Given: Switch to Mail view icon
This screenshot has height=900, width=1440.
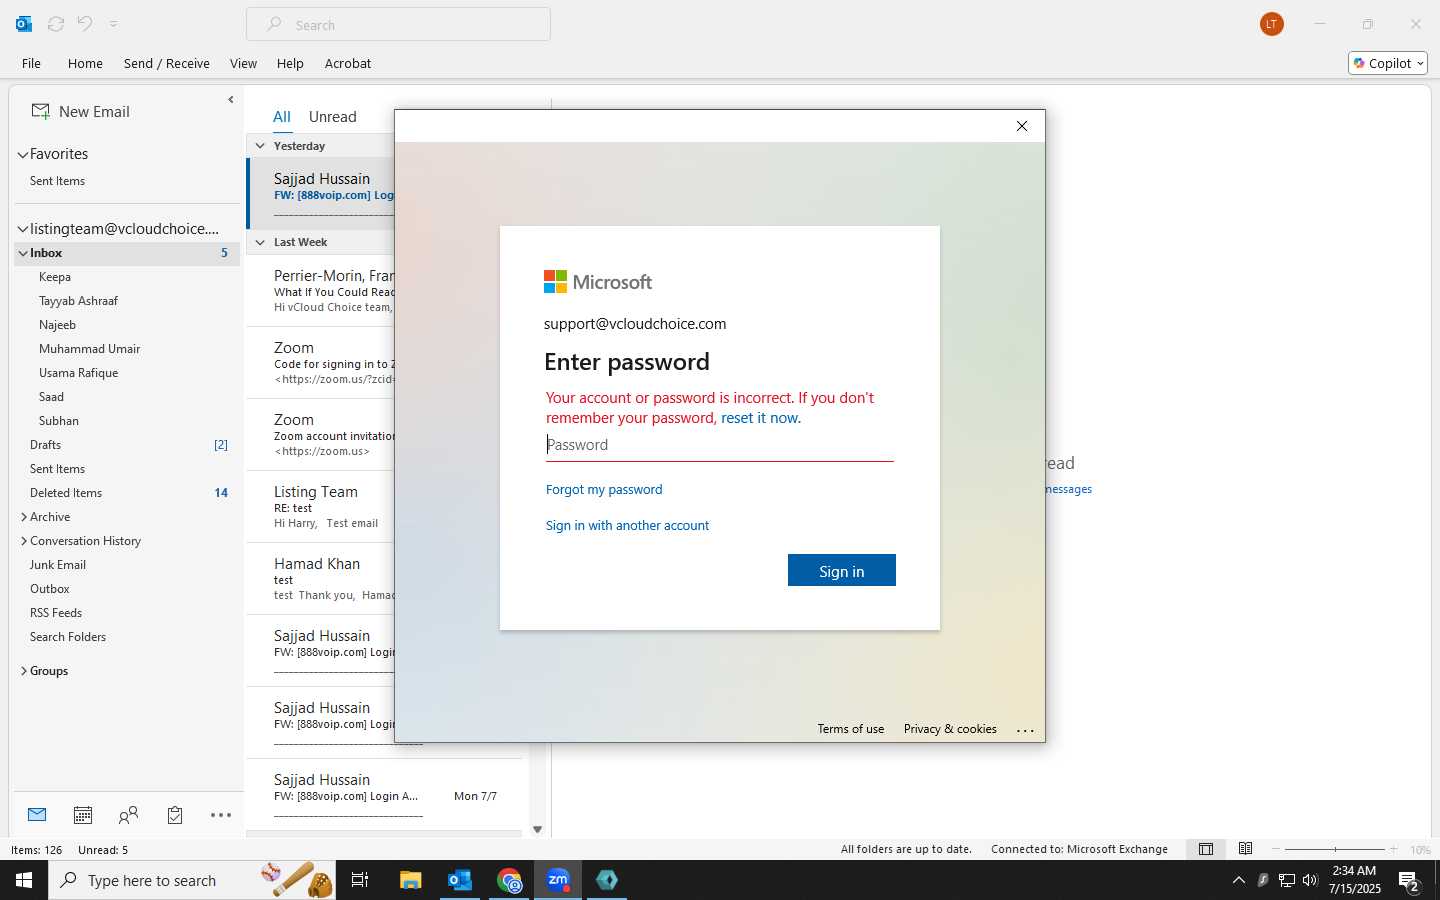Looking at the screenshot, I should coord(37,815).
